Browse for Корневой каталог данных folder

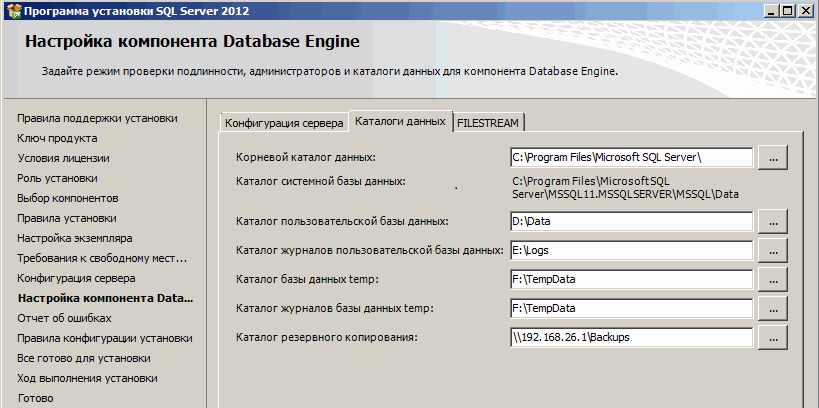click(773, 158)
